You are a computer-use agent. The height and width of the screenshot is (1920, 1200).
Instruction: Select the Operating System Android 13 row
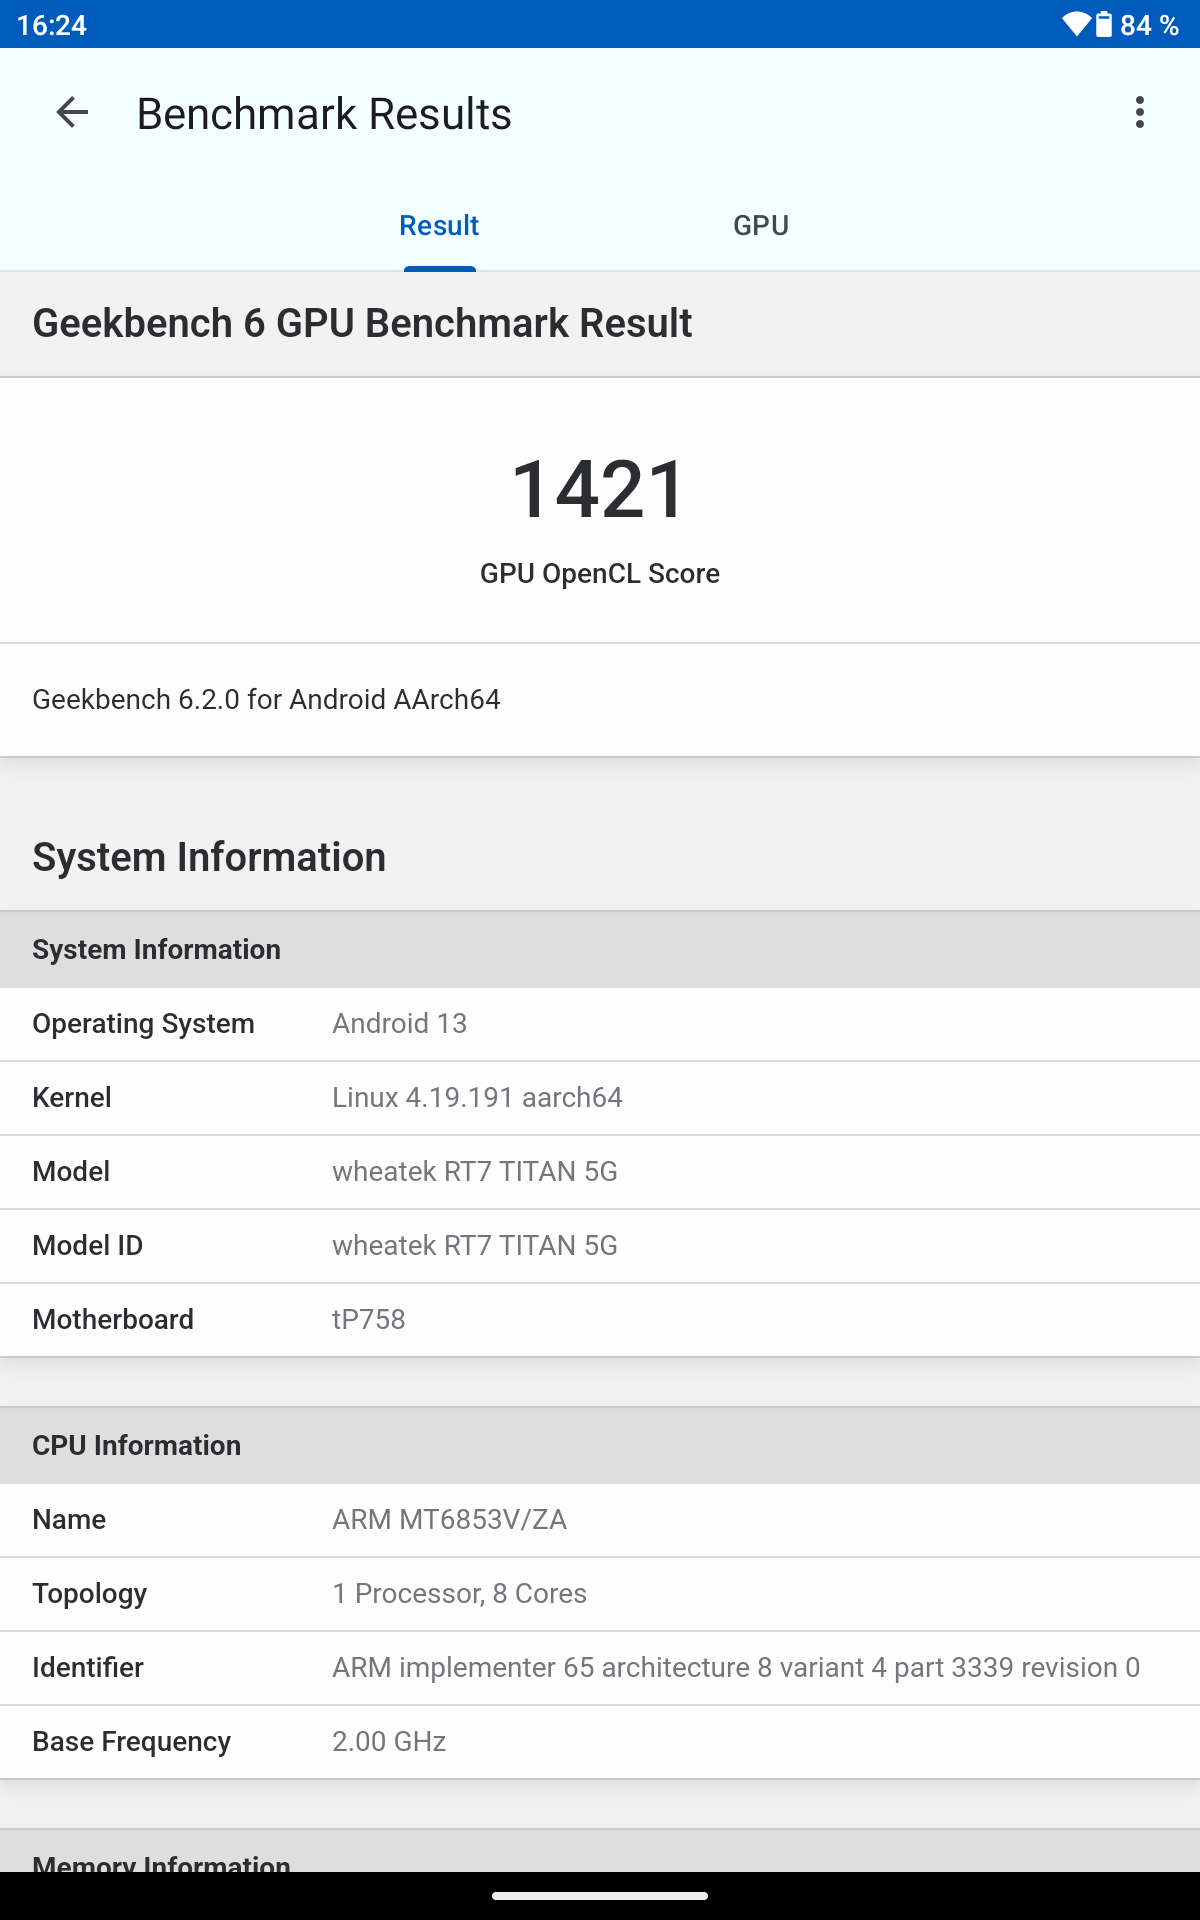(x=599, y=1024)
